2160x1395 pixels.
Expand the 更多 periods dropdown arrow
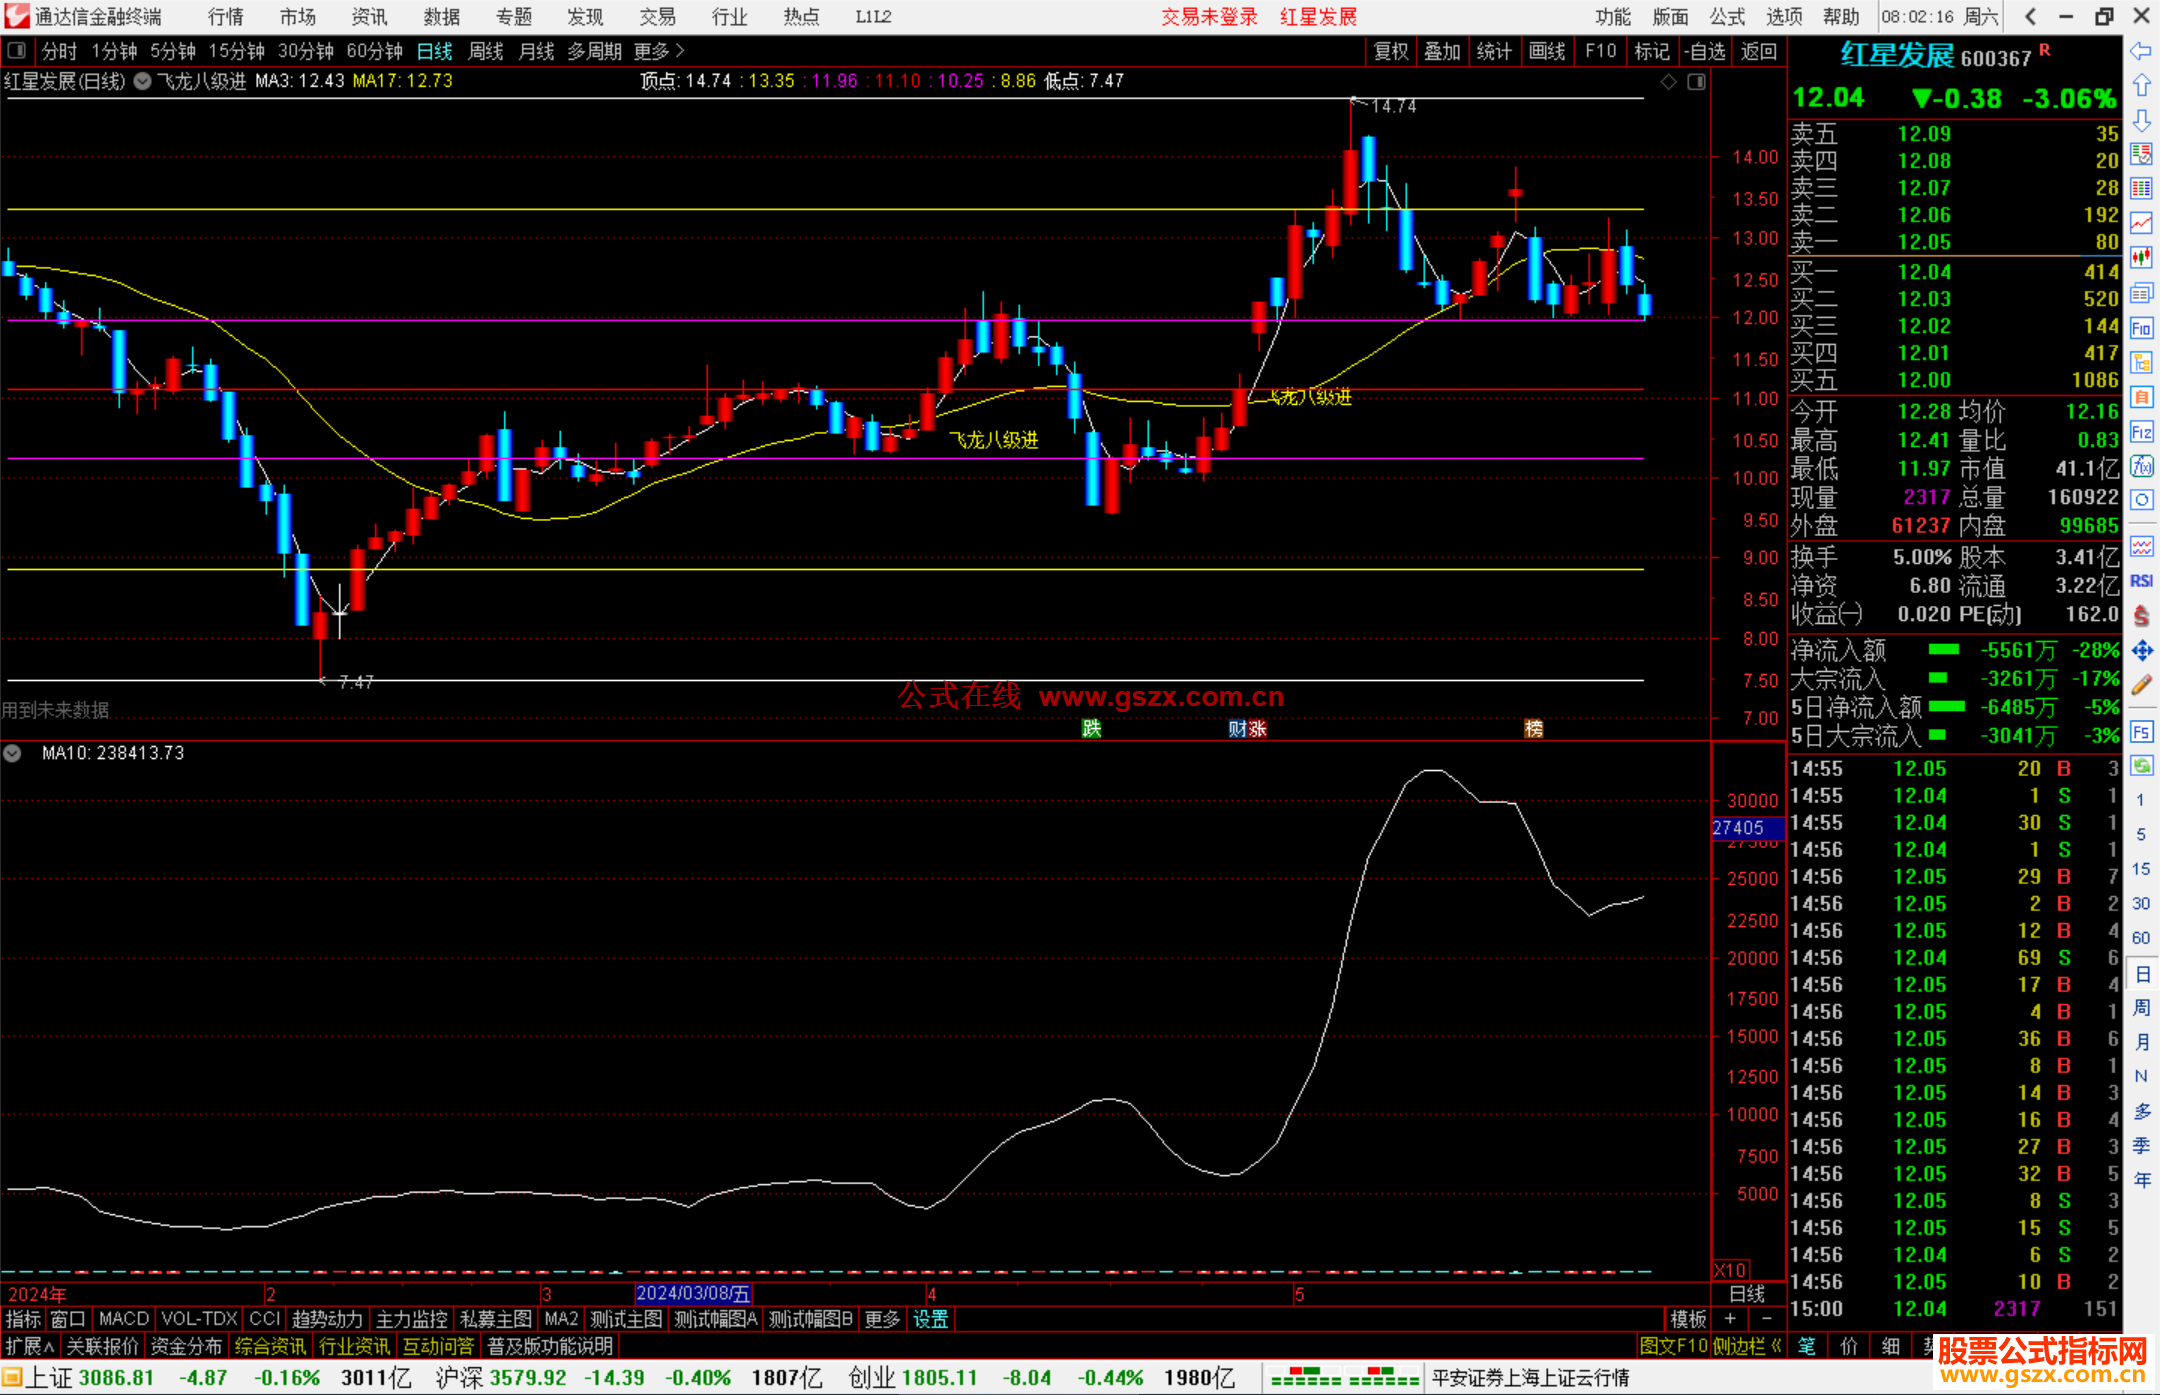(681, 50)
